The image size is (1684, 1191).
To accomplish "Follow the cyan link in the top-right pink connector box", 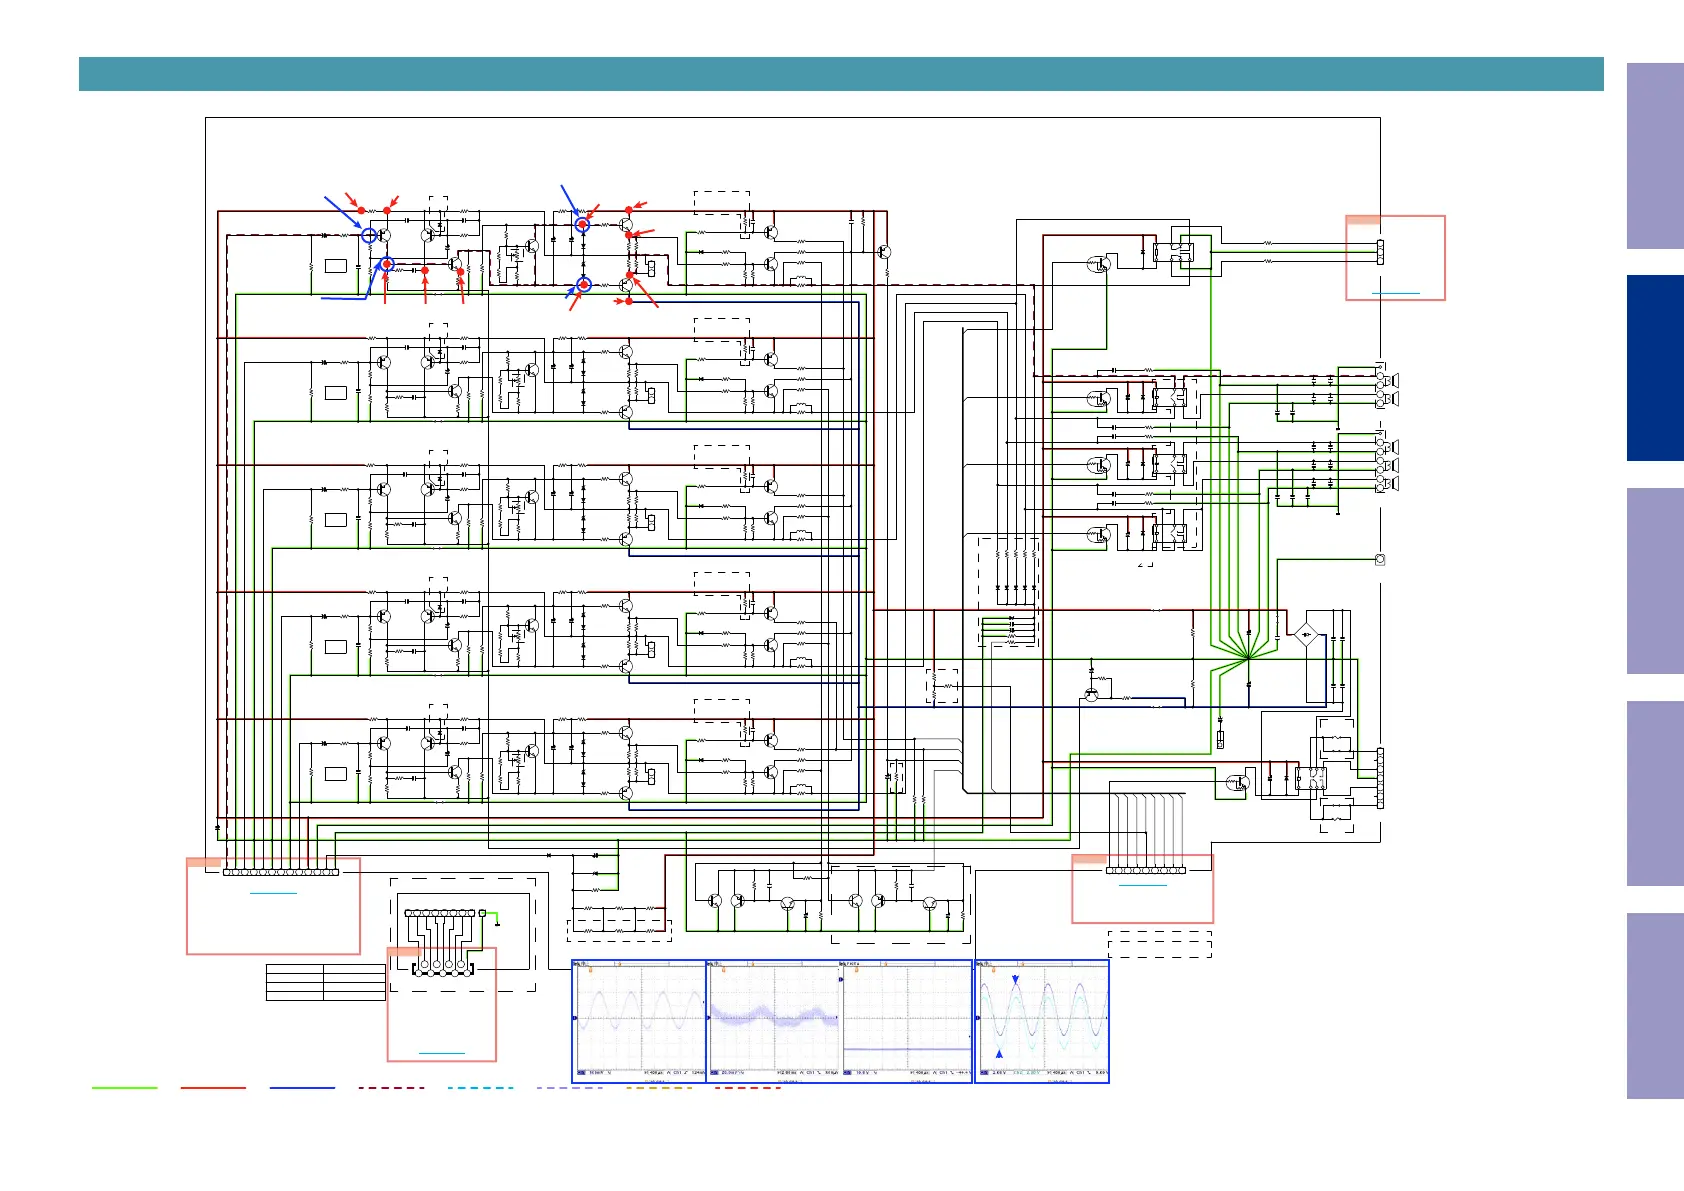I will [1395, 293].
